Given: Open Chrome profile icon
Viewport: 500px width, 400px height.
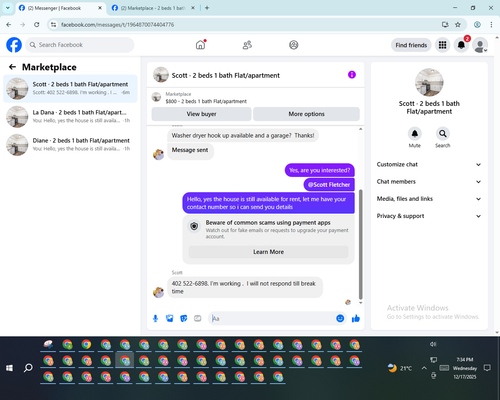Looking at the screenshot, I should pyautogui.click(x=477, y=25).
